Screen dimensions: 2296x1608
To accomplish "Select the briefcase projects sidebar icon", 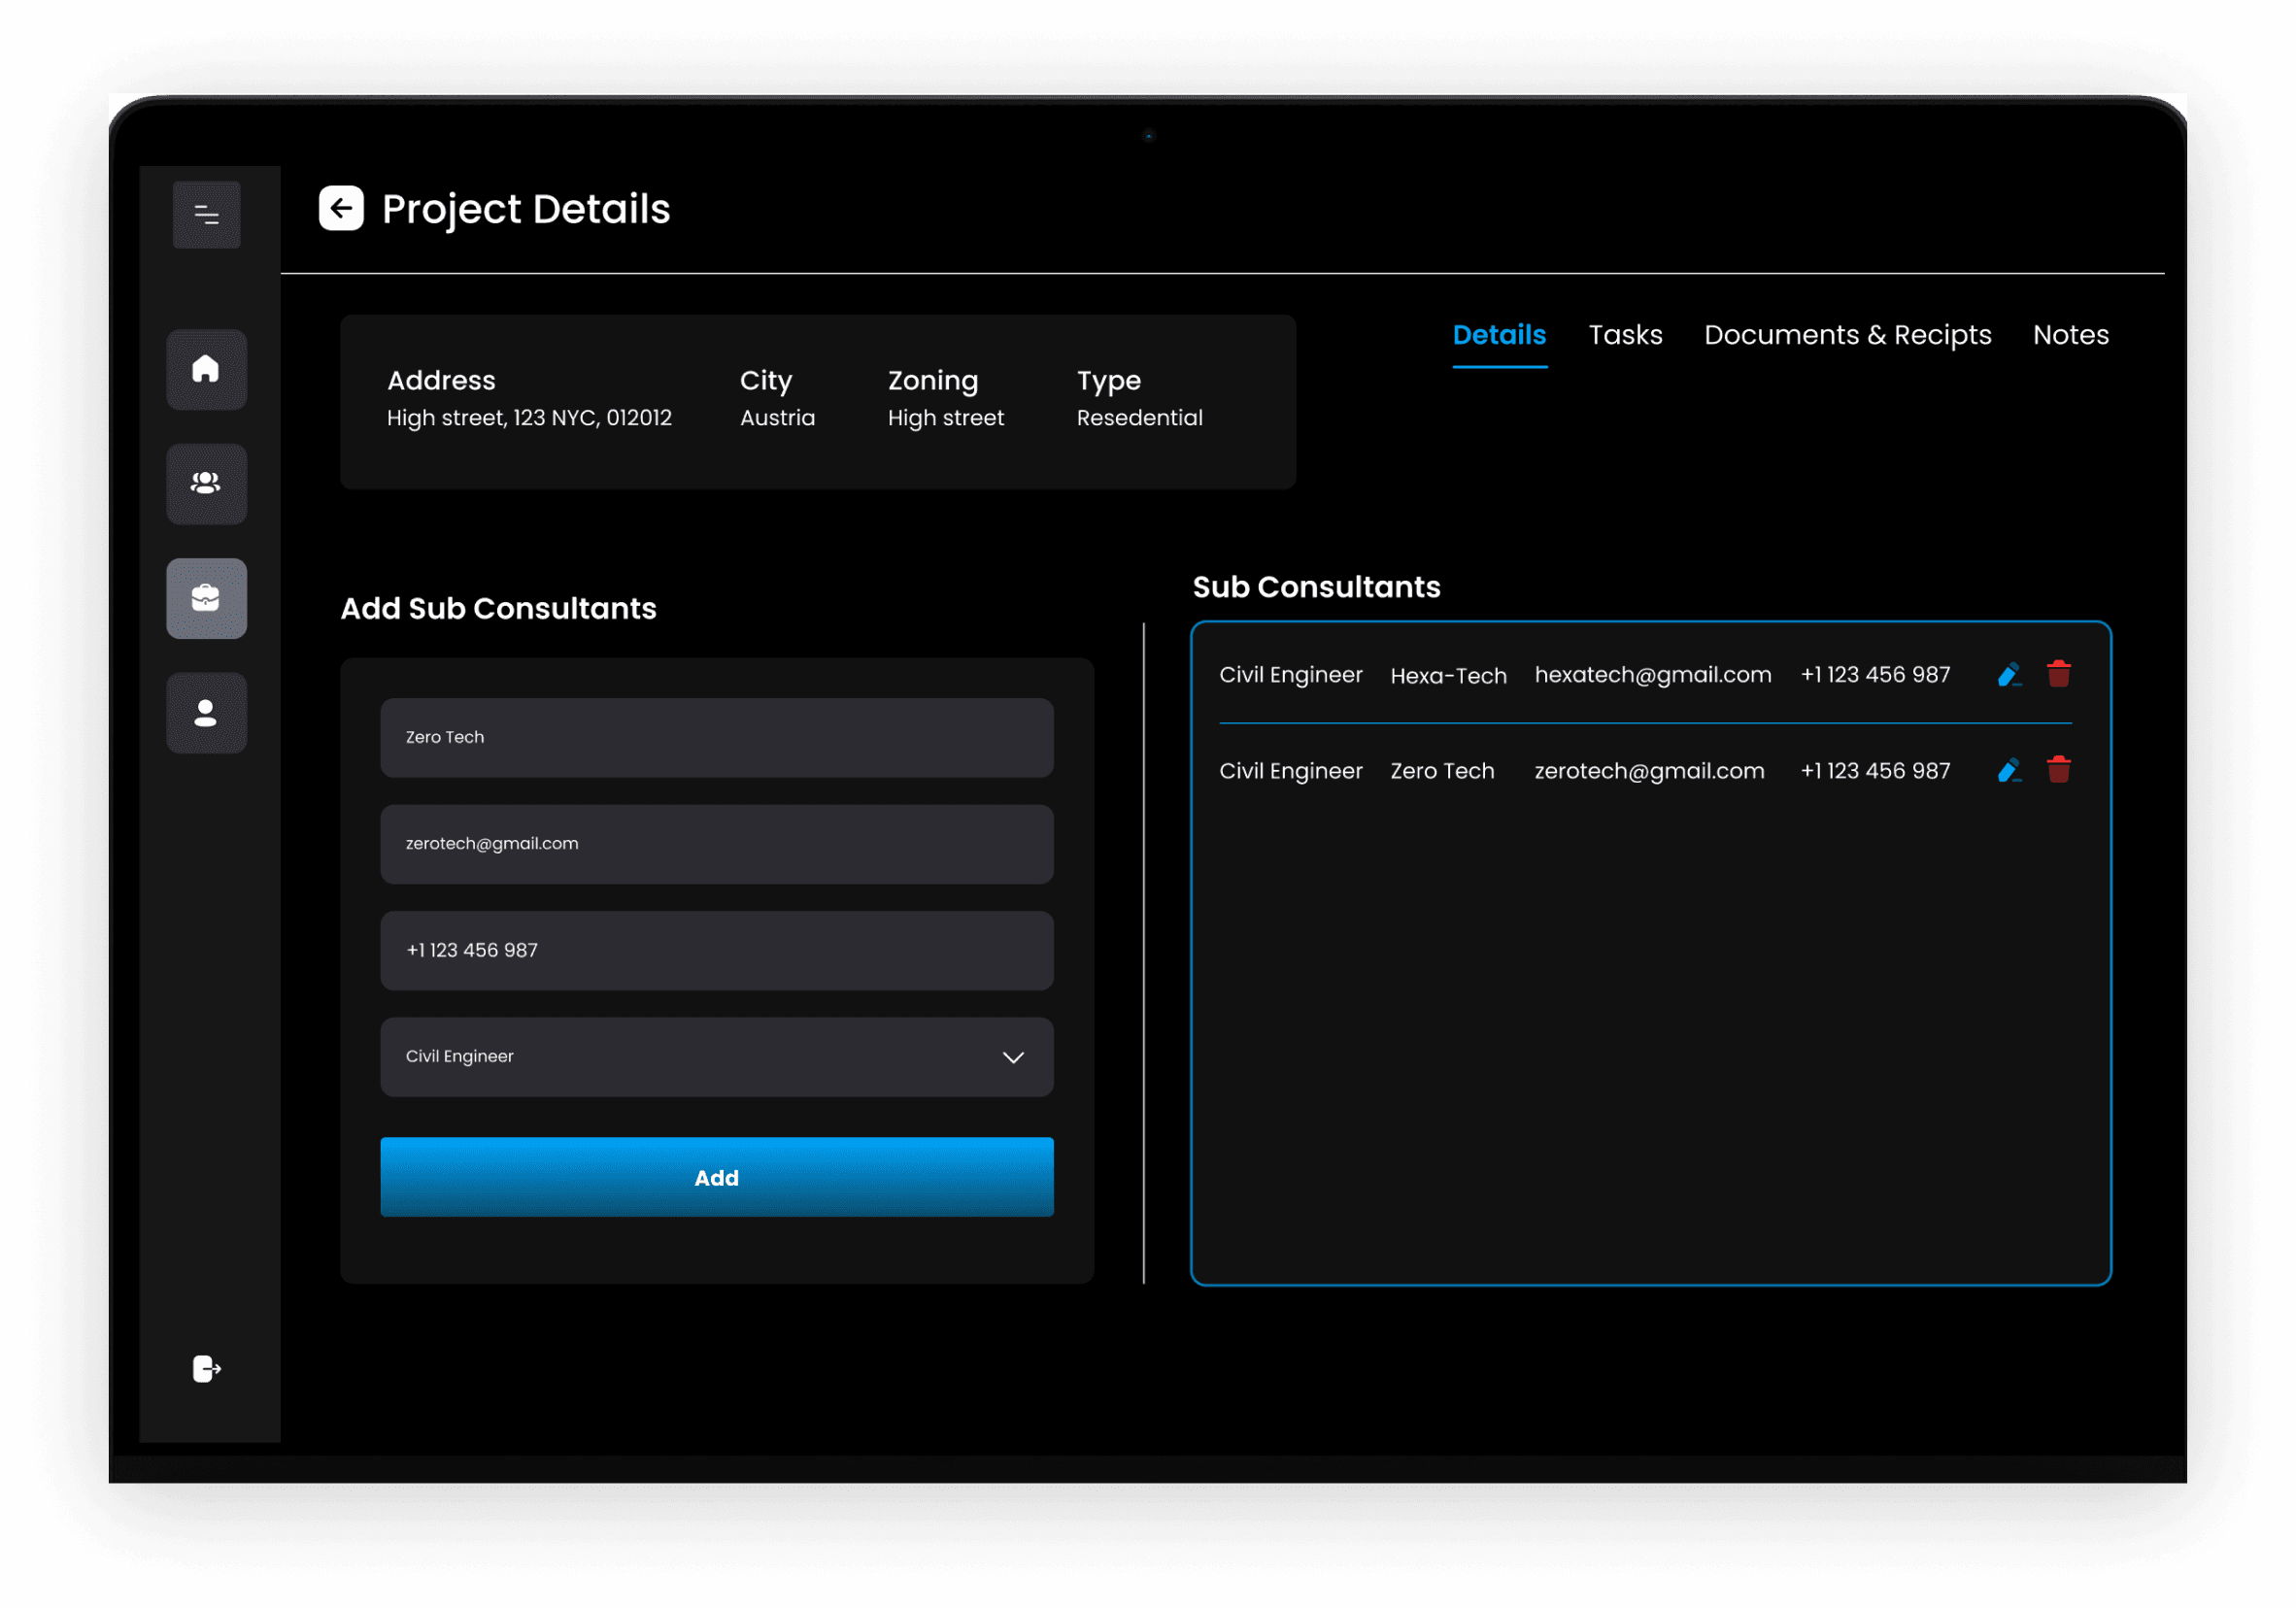I will click(x=206, y=599).
